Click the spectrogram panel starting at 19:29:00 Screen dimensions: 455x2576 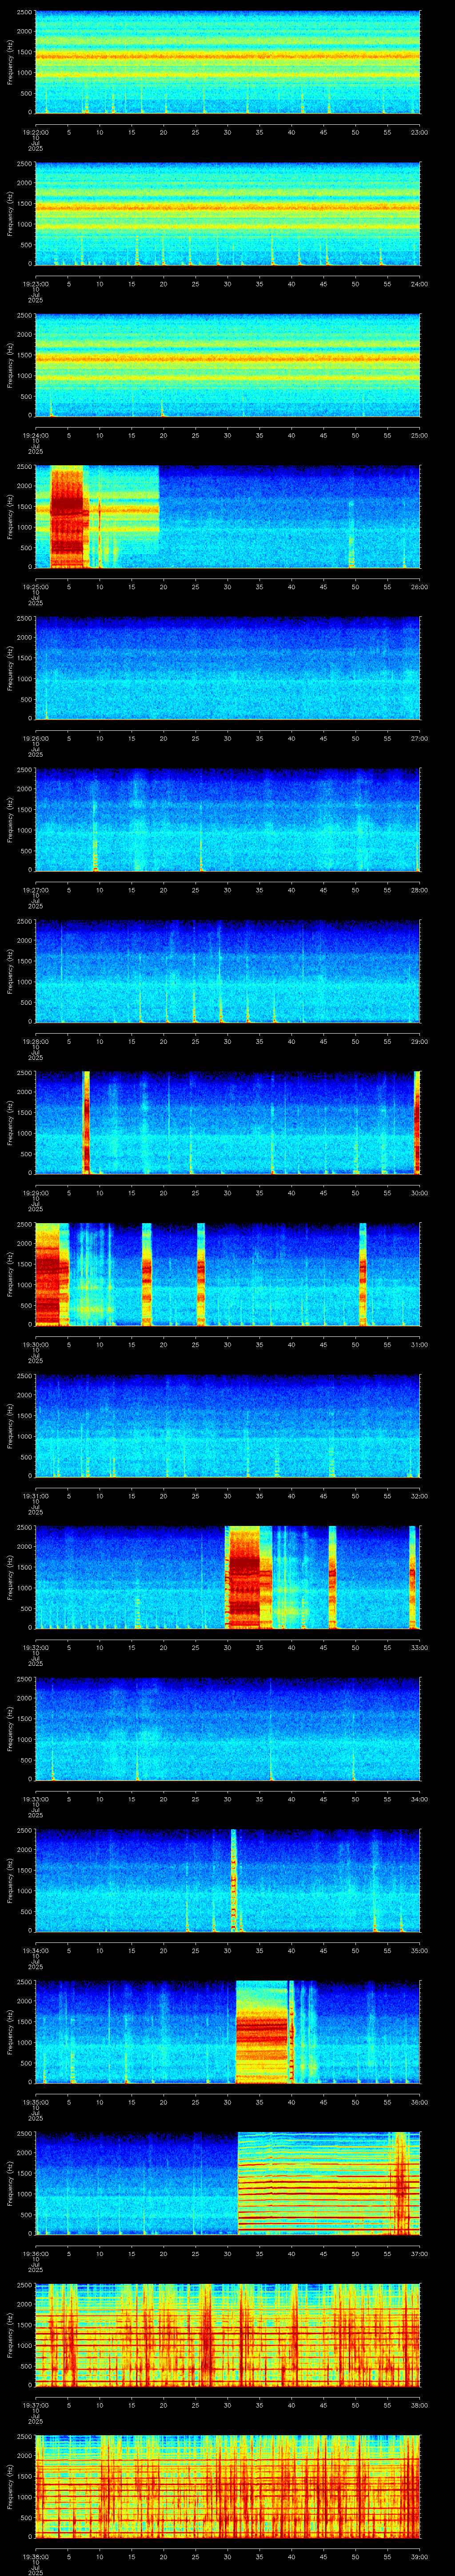click(x=227, y=1123)
